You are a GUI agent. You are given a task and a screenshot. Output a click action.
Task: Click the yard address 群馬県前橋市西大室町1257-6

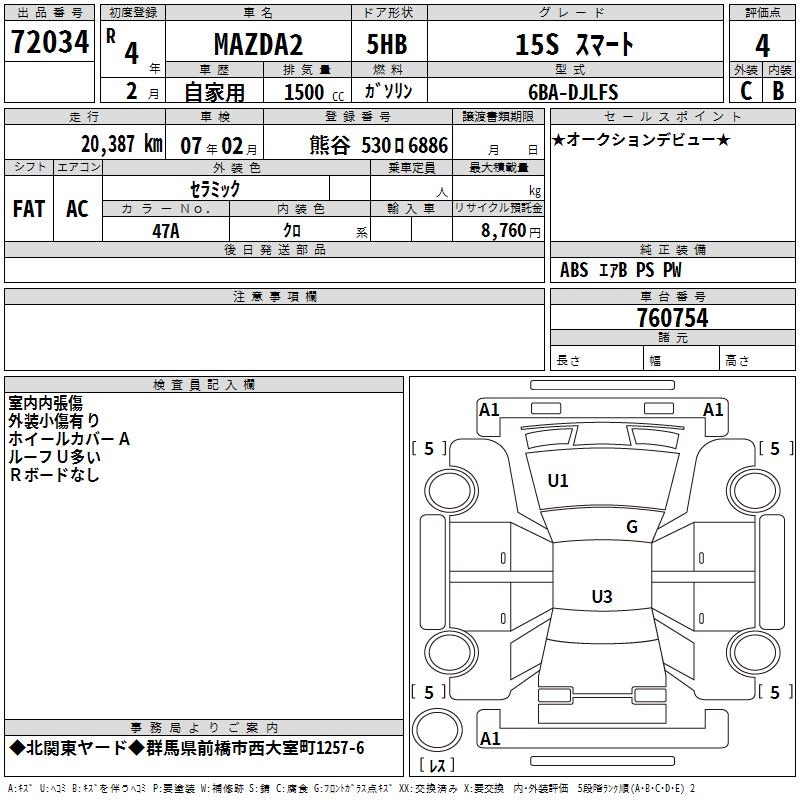255,748
